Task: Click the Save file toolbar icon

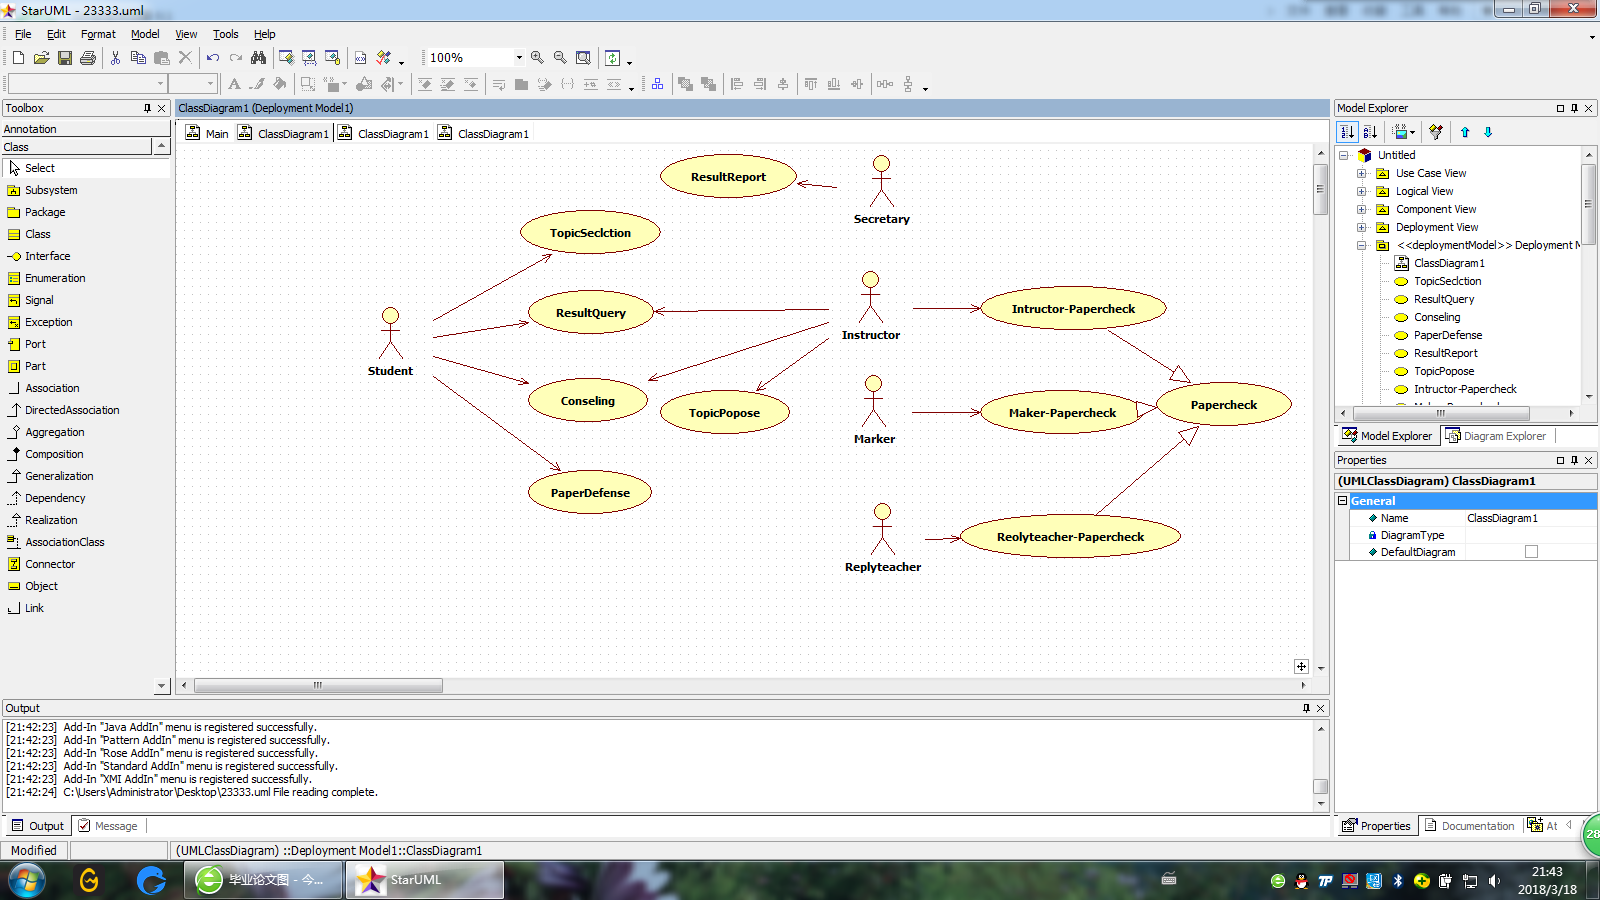Action: tap(65, 58)
